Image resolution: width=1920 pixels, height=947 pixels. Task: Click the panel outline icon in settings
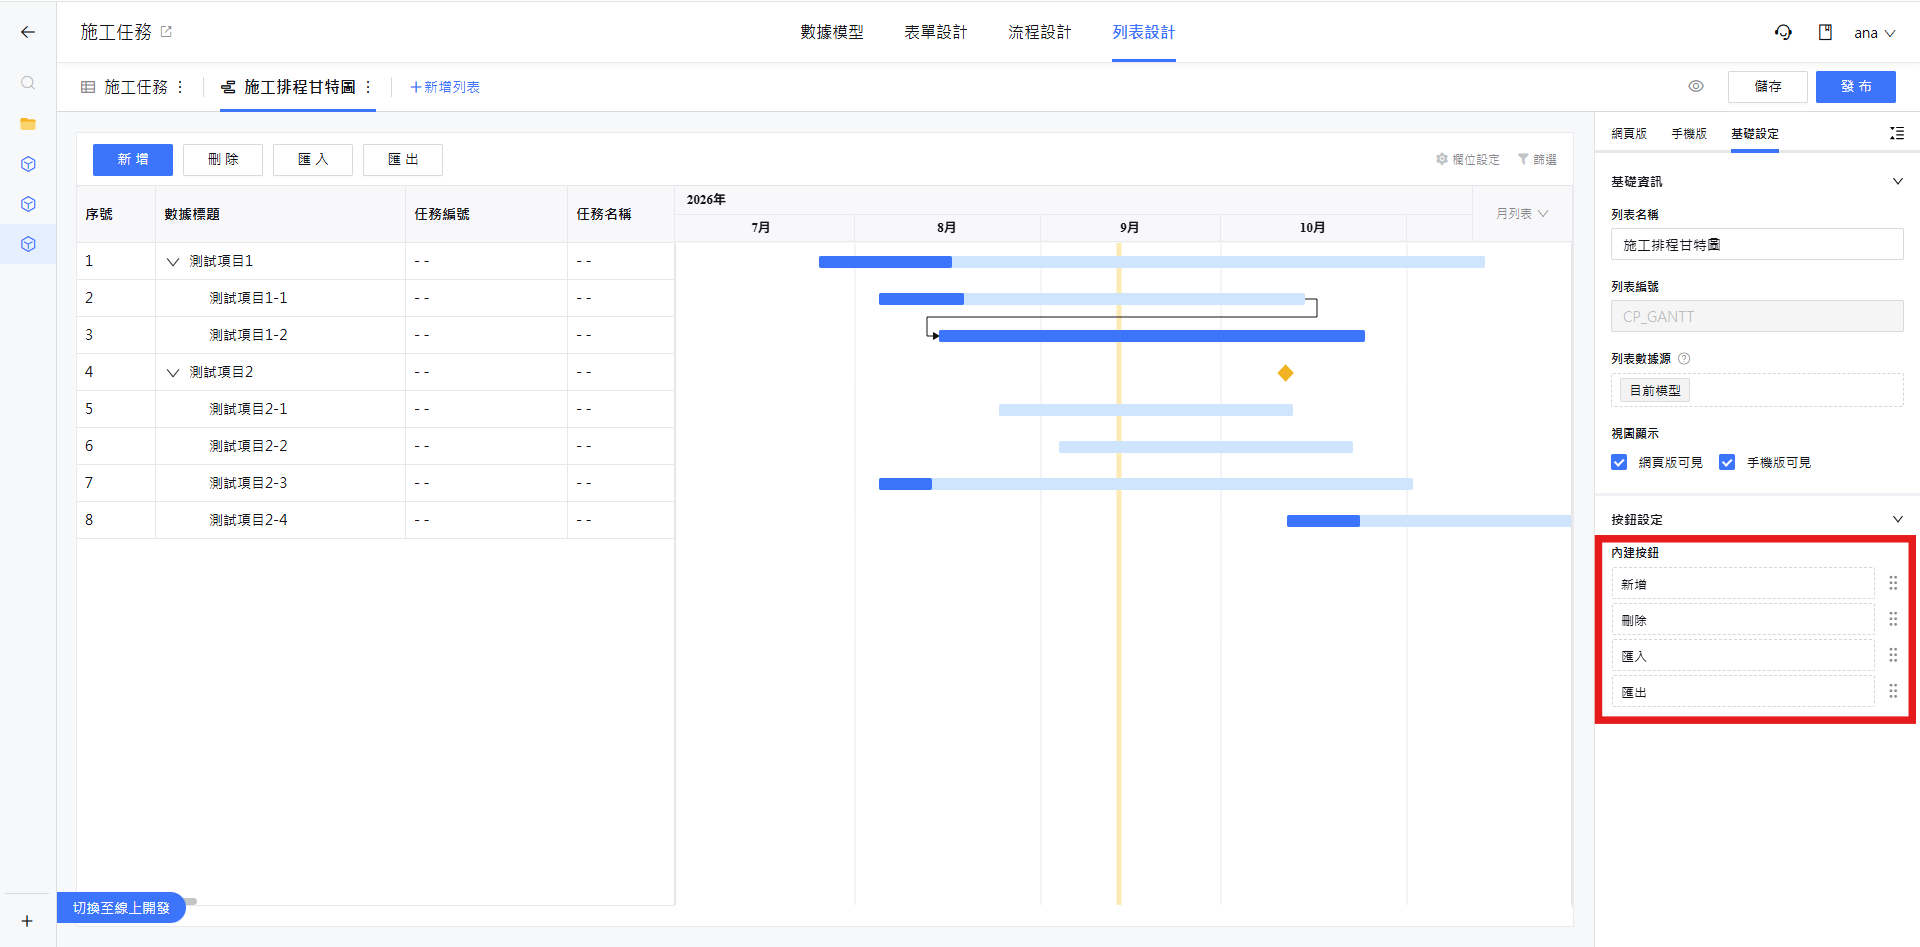tap(1896, 133)
